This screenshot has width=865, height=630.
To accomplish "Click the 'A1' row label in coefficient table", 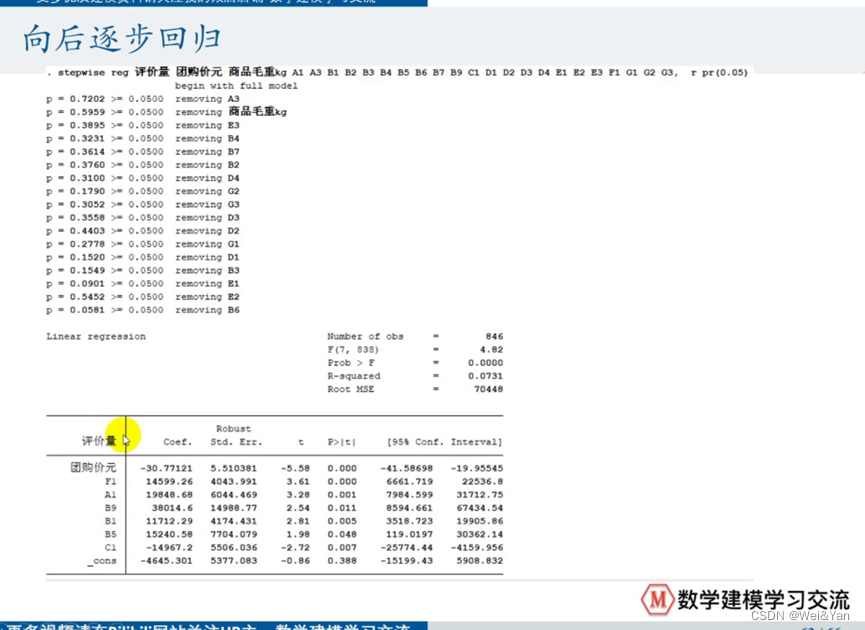I will pyautogui.click(x=111, y=495).
